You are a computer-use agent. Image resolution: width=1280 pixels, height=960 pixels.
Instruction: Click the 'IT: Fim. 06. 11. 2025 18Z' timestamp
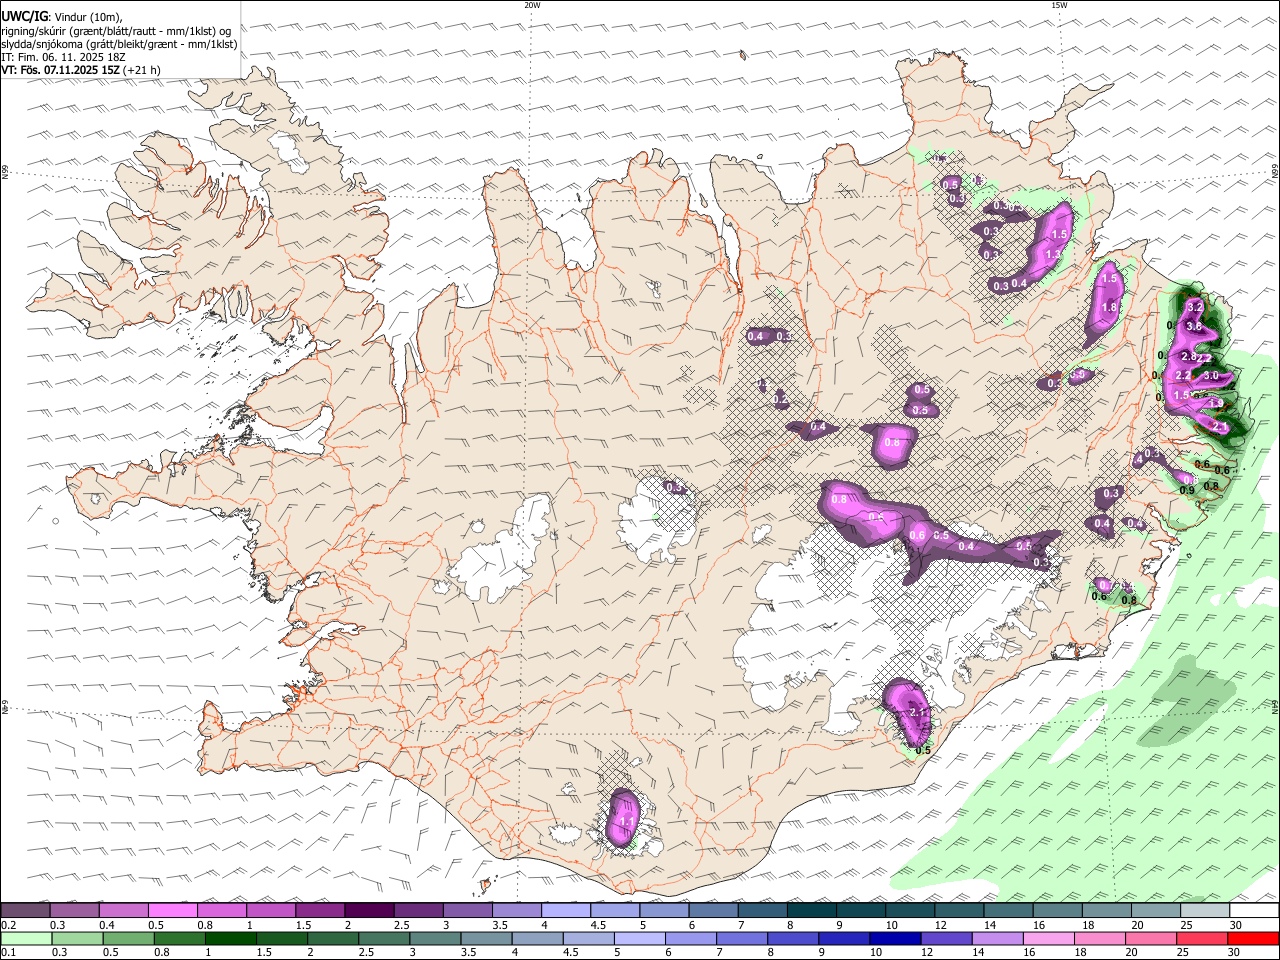[x=64, y=57]
